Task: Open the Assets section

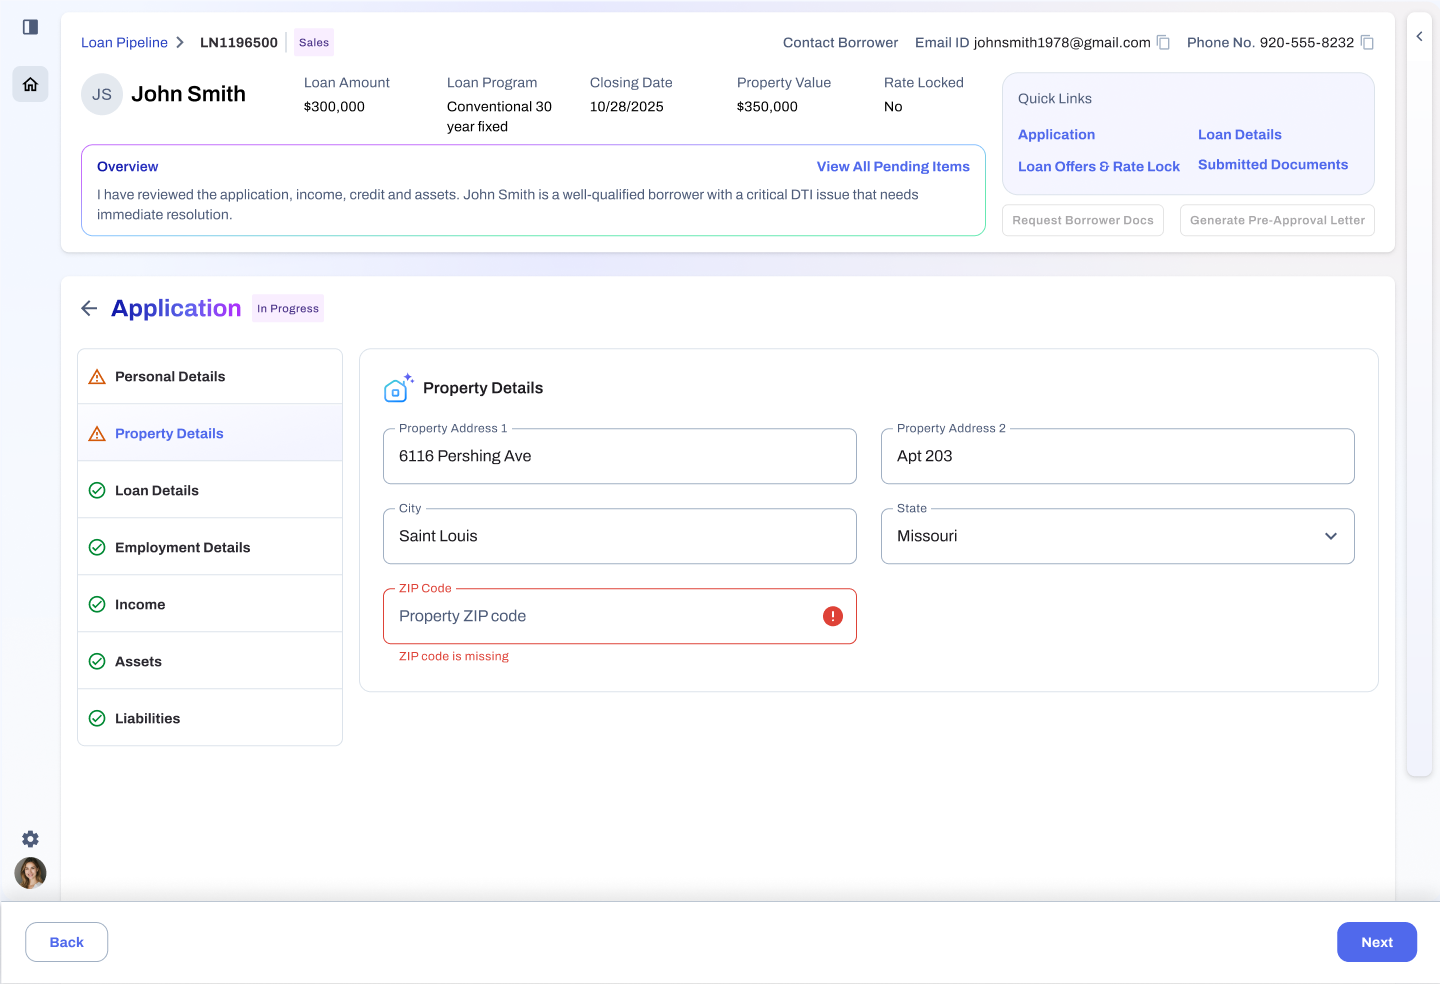Action: pyautogui.click(x=210, y=661)
